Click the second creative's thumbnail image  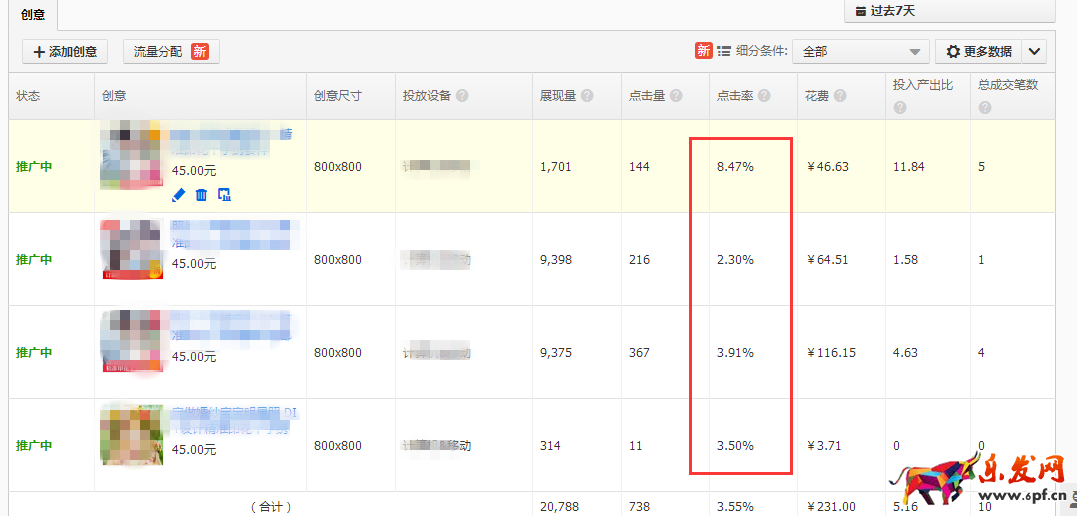[131, 249]
